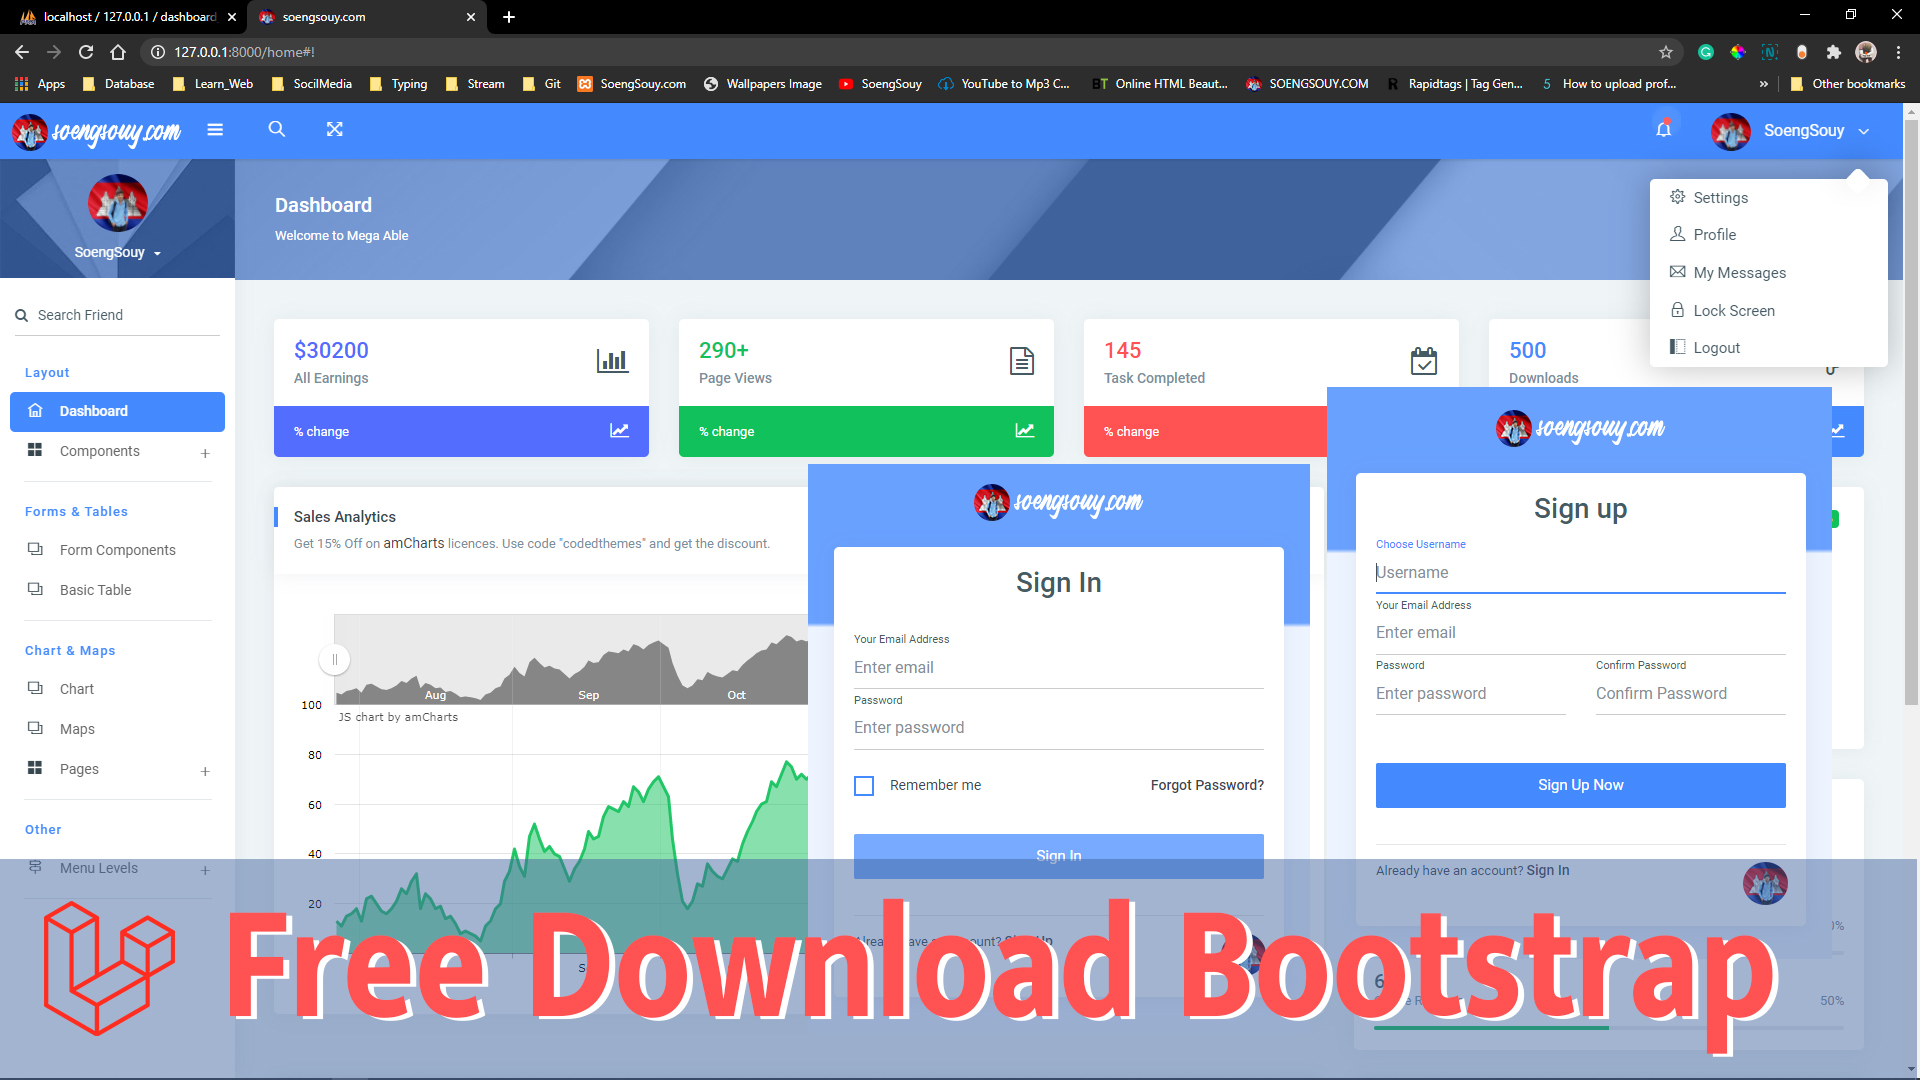
Task: Click Logout in the profile dropdown
Action: [1716, 347]
